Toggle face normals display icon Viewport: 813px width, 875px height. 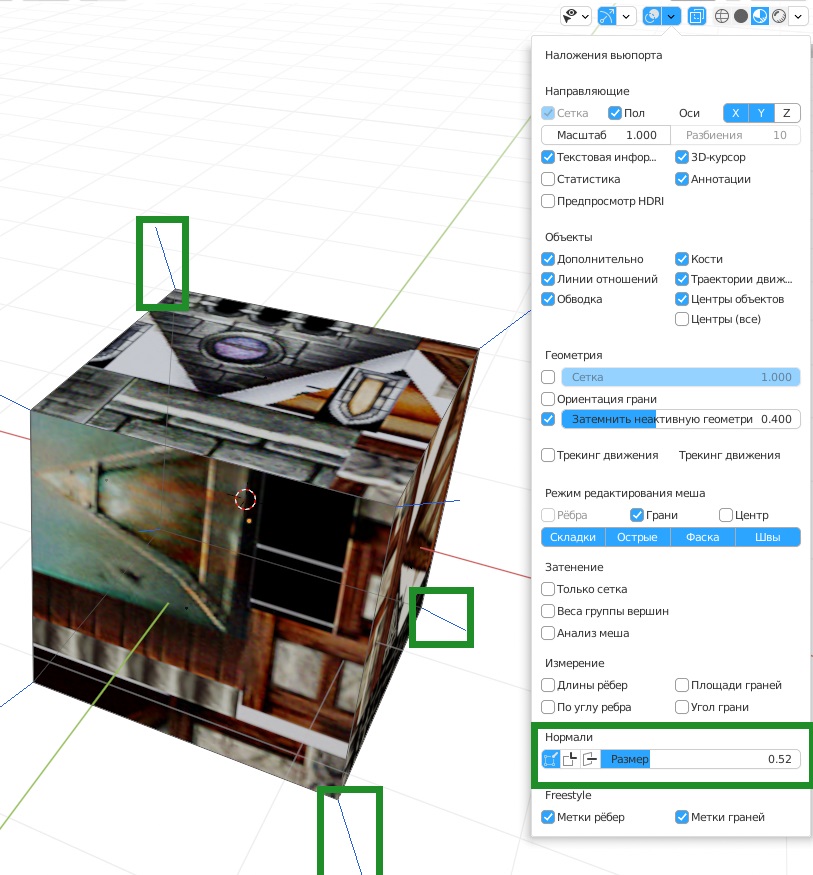pyautogui.click(x=590, y=759)
